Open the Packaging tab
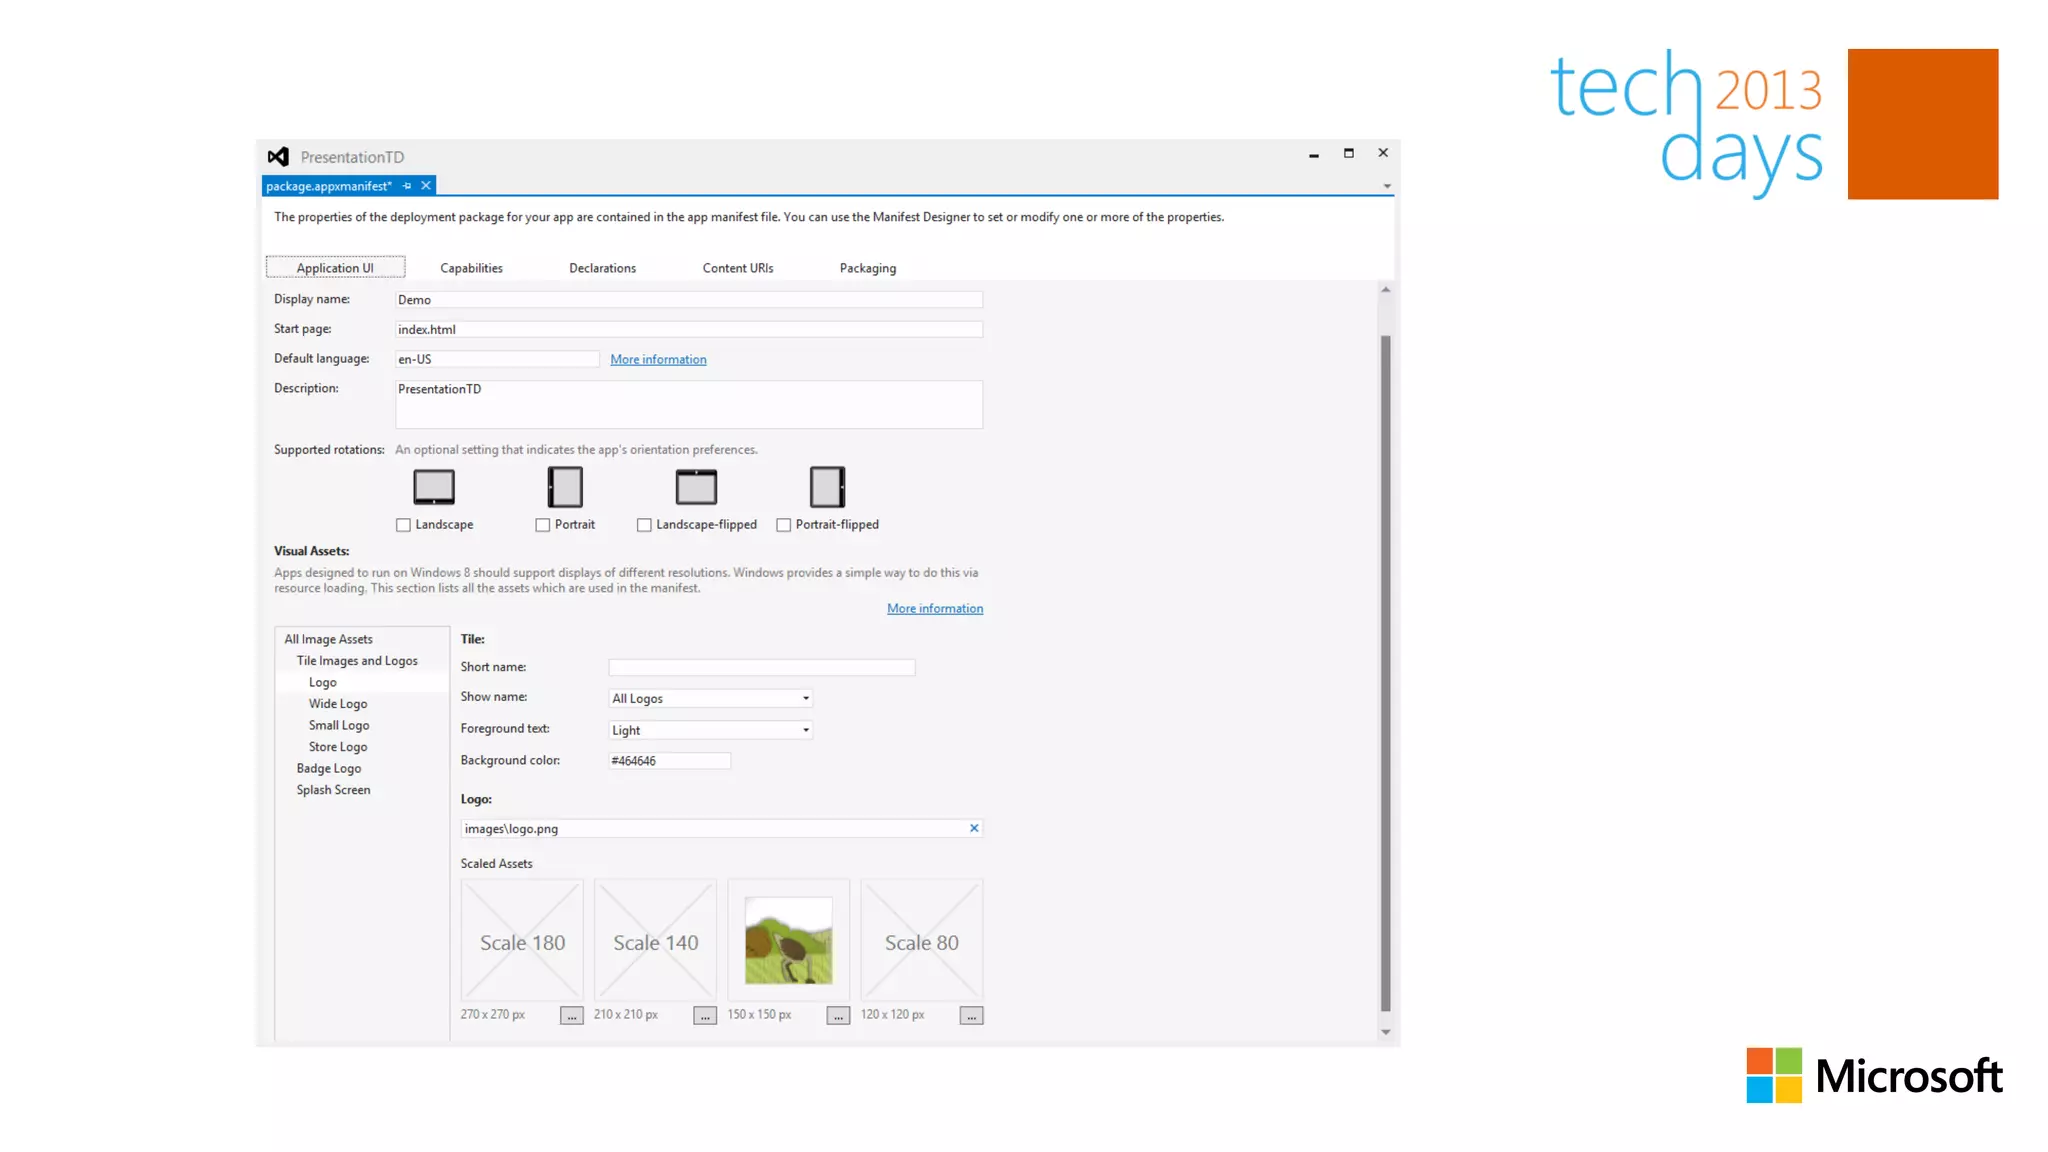The width and height of the screenshot is (2048, 1152). click(867, 268)
